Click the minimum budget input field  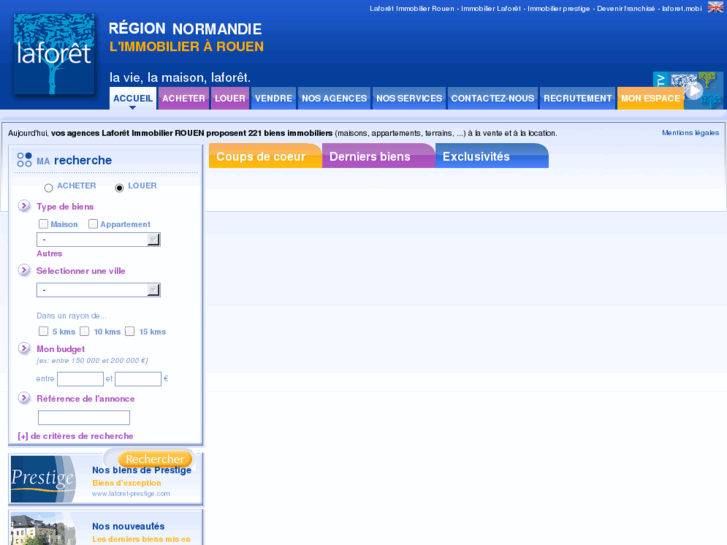point(80,378)
